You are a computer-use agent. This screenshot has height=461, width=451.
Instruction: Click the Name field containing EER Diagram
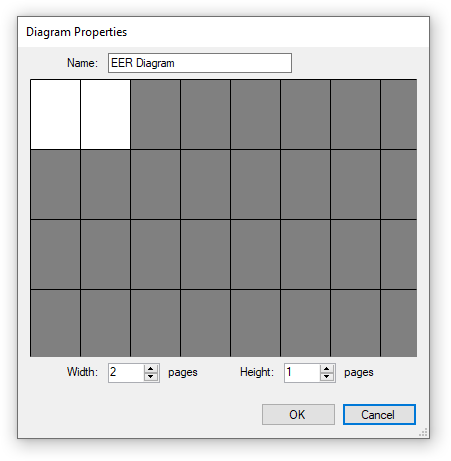[200, 63]
